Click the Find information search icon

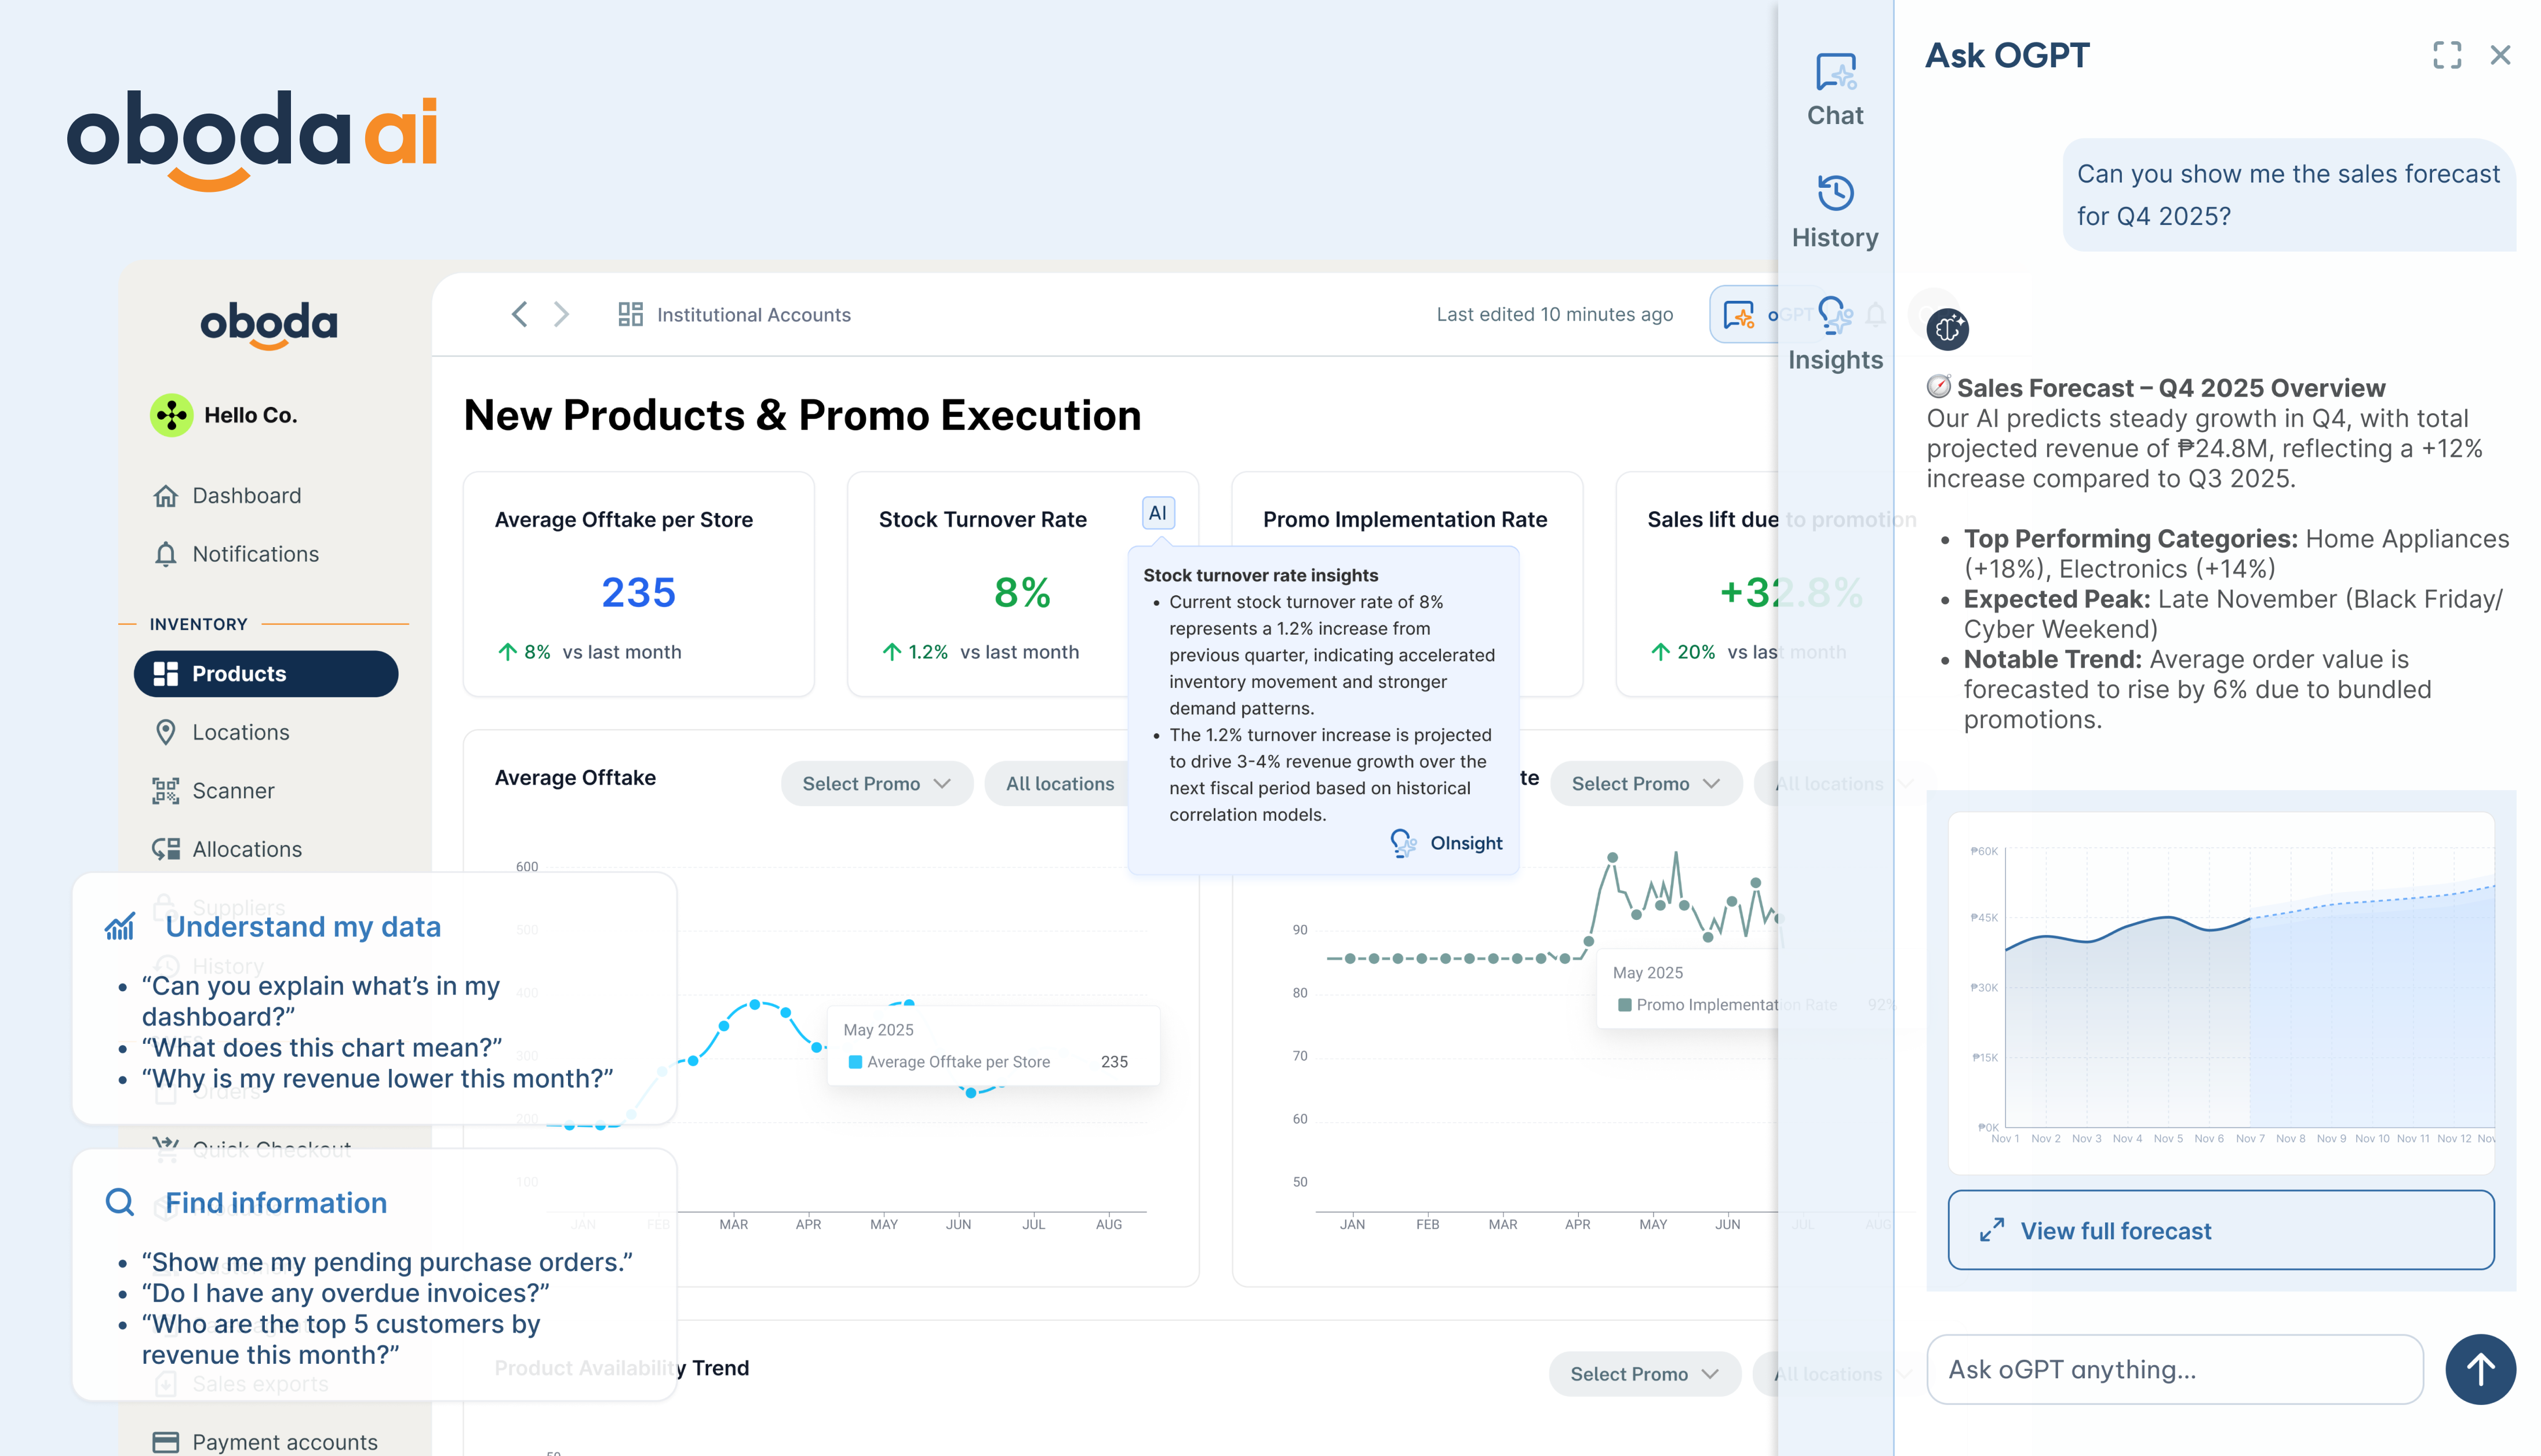tap(119, 1202)
